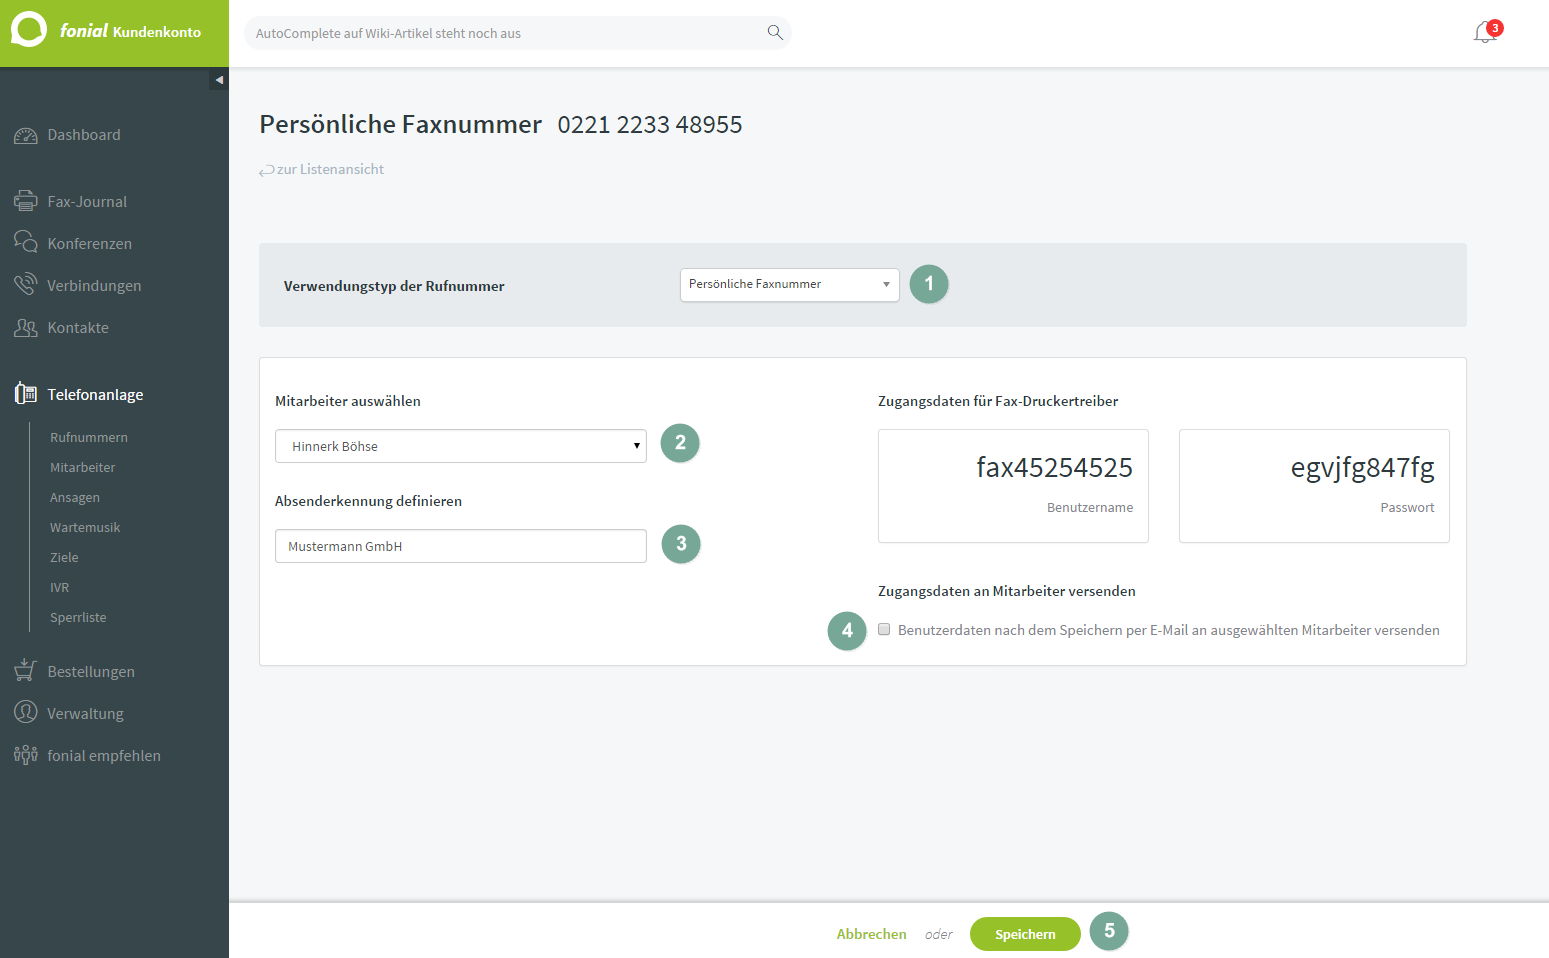Click the Absenderkennung field Mustermann GmbH
This screenshot has height=958, width=1549.
tap(460, 546)
